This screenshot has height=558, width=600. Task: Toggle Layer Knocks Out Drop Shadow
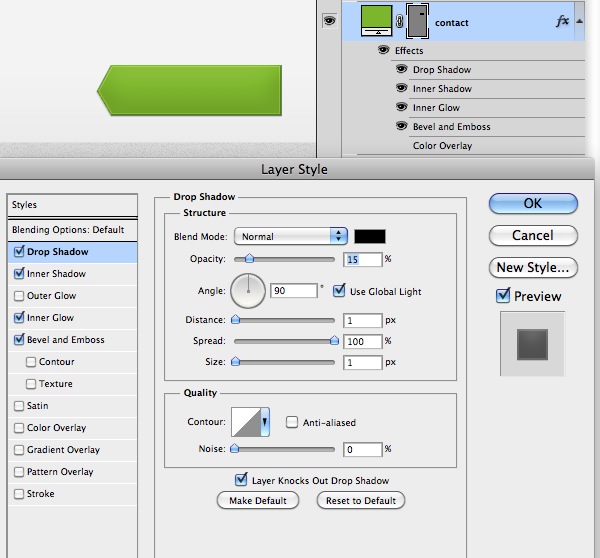(x=241, y=480)
